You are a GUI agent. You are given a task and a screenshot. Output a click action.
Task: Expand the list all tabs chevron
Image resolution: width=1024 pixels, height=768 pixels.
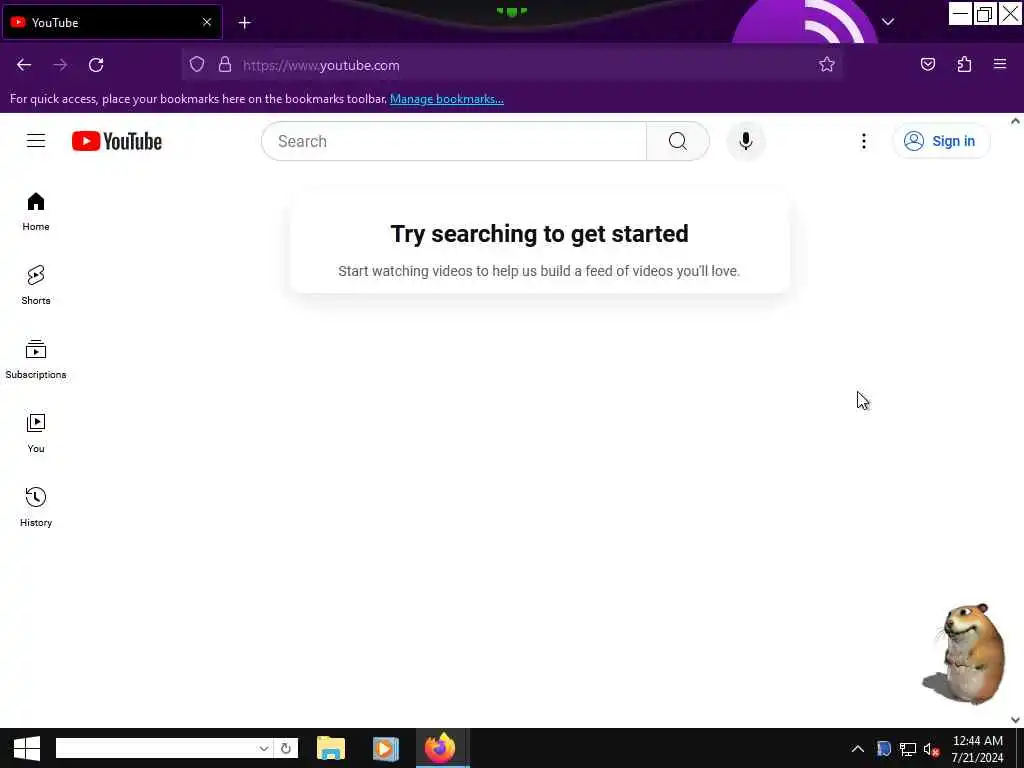click(888, 22)
